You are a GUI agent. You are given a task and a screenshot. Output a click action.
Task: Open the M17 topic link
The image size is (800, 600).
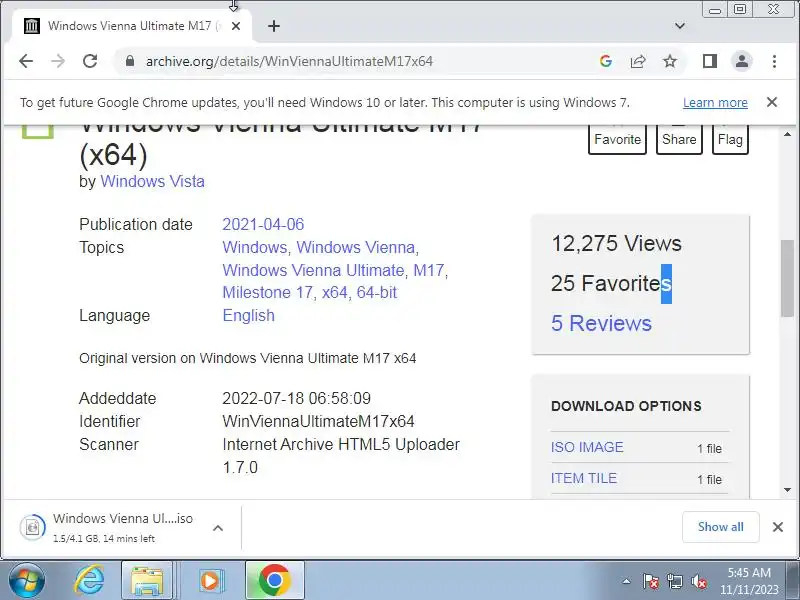[429, 270]
